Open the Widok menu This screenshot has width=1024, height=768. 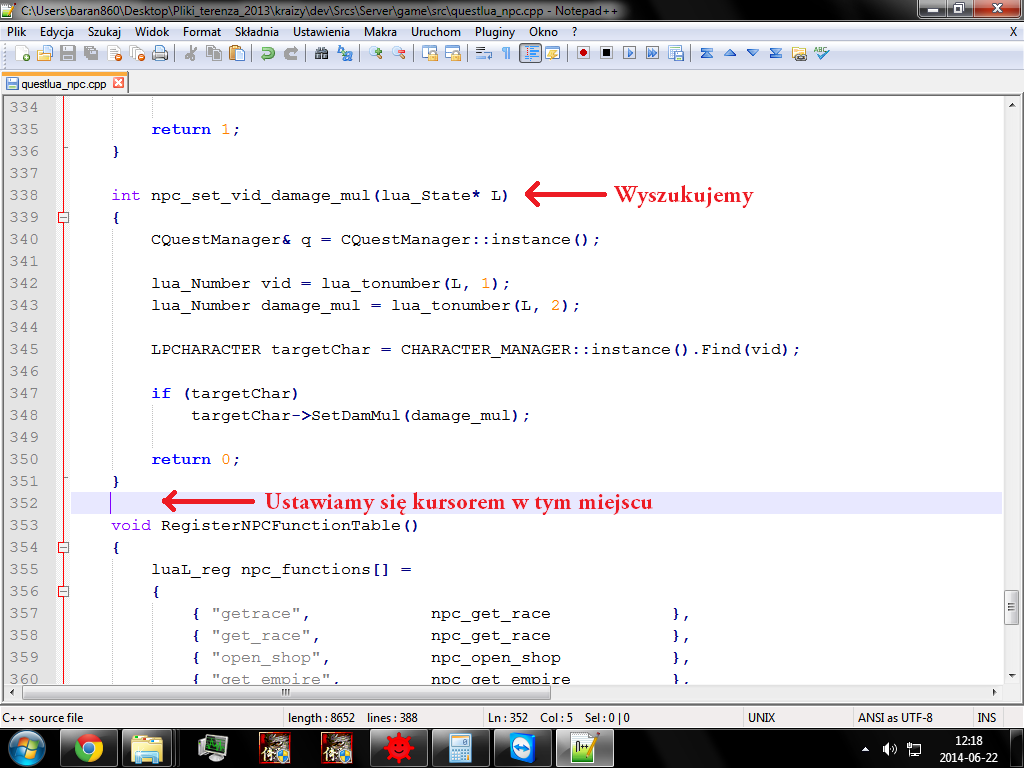152,32
